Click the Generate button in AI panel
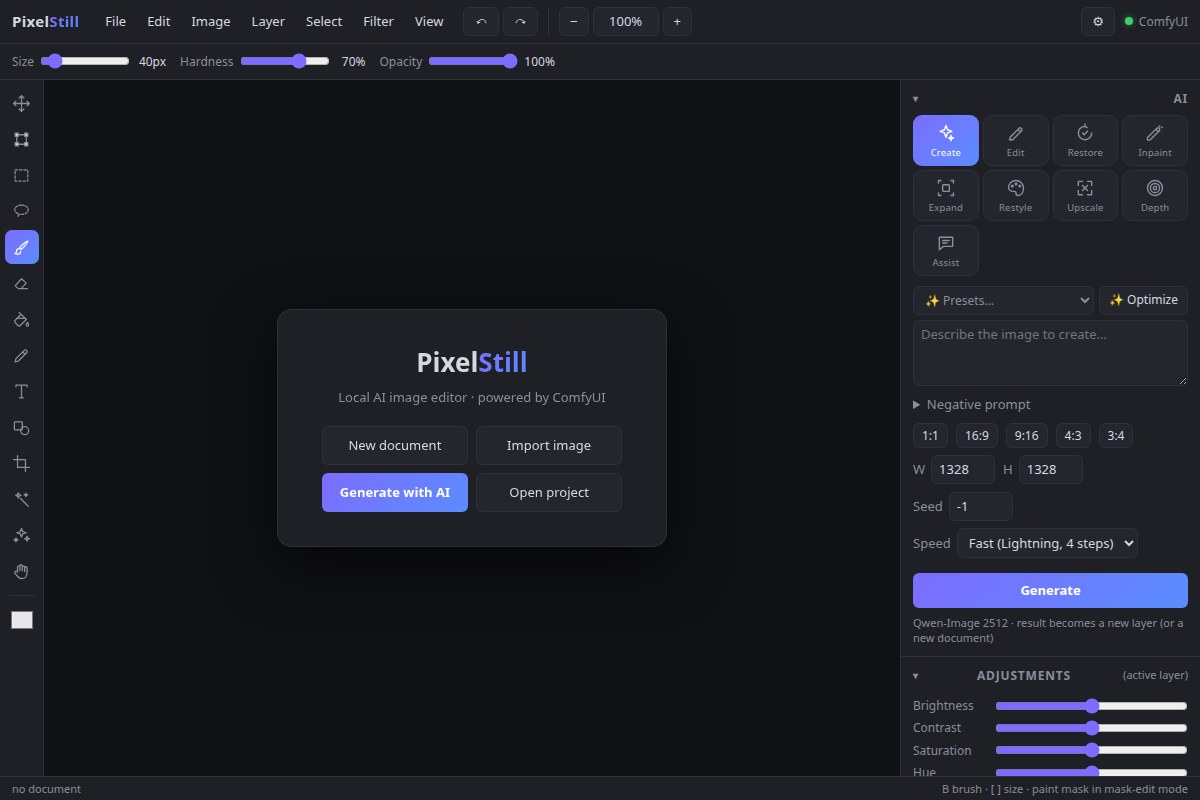 pos(1050,590)
